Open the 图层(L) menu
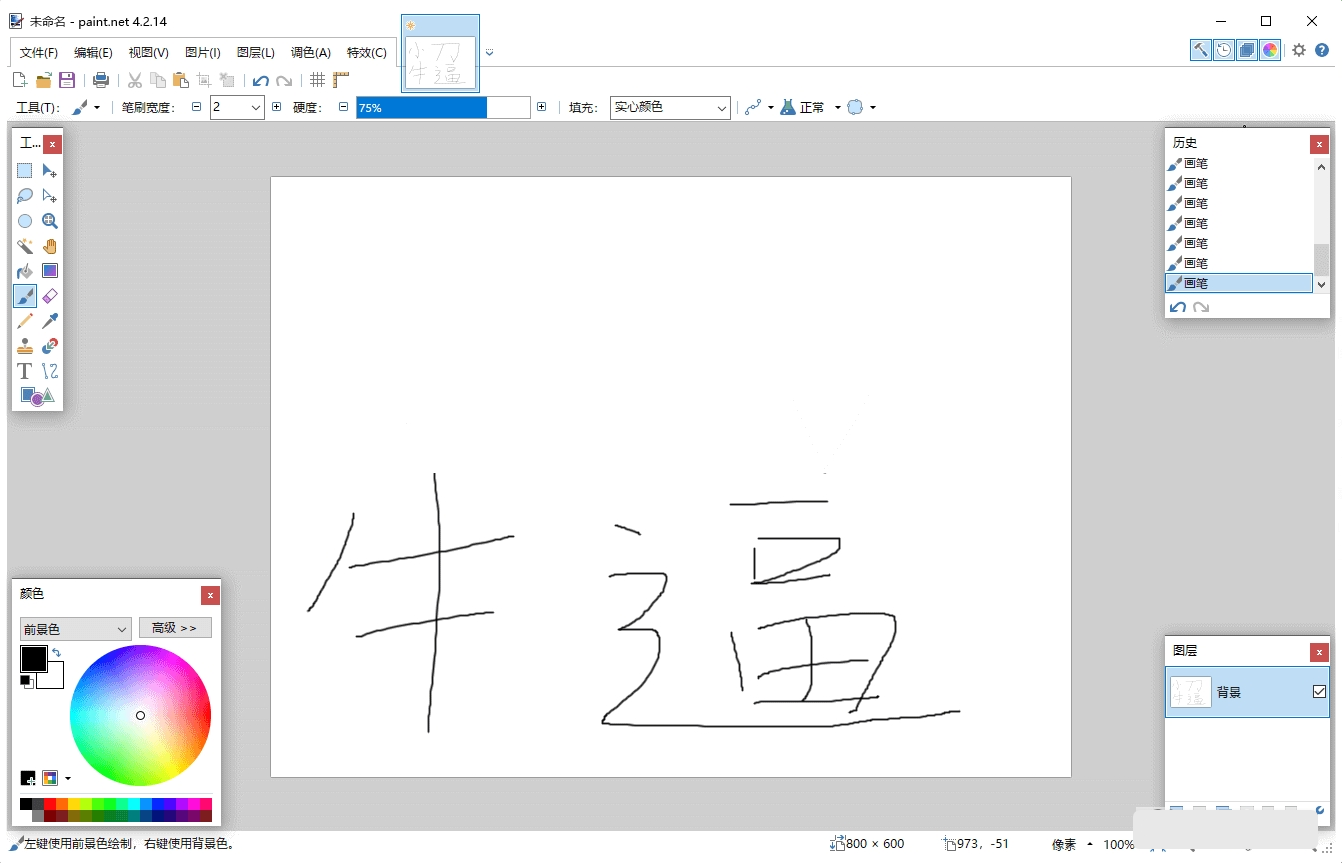 pos(256,52)
